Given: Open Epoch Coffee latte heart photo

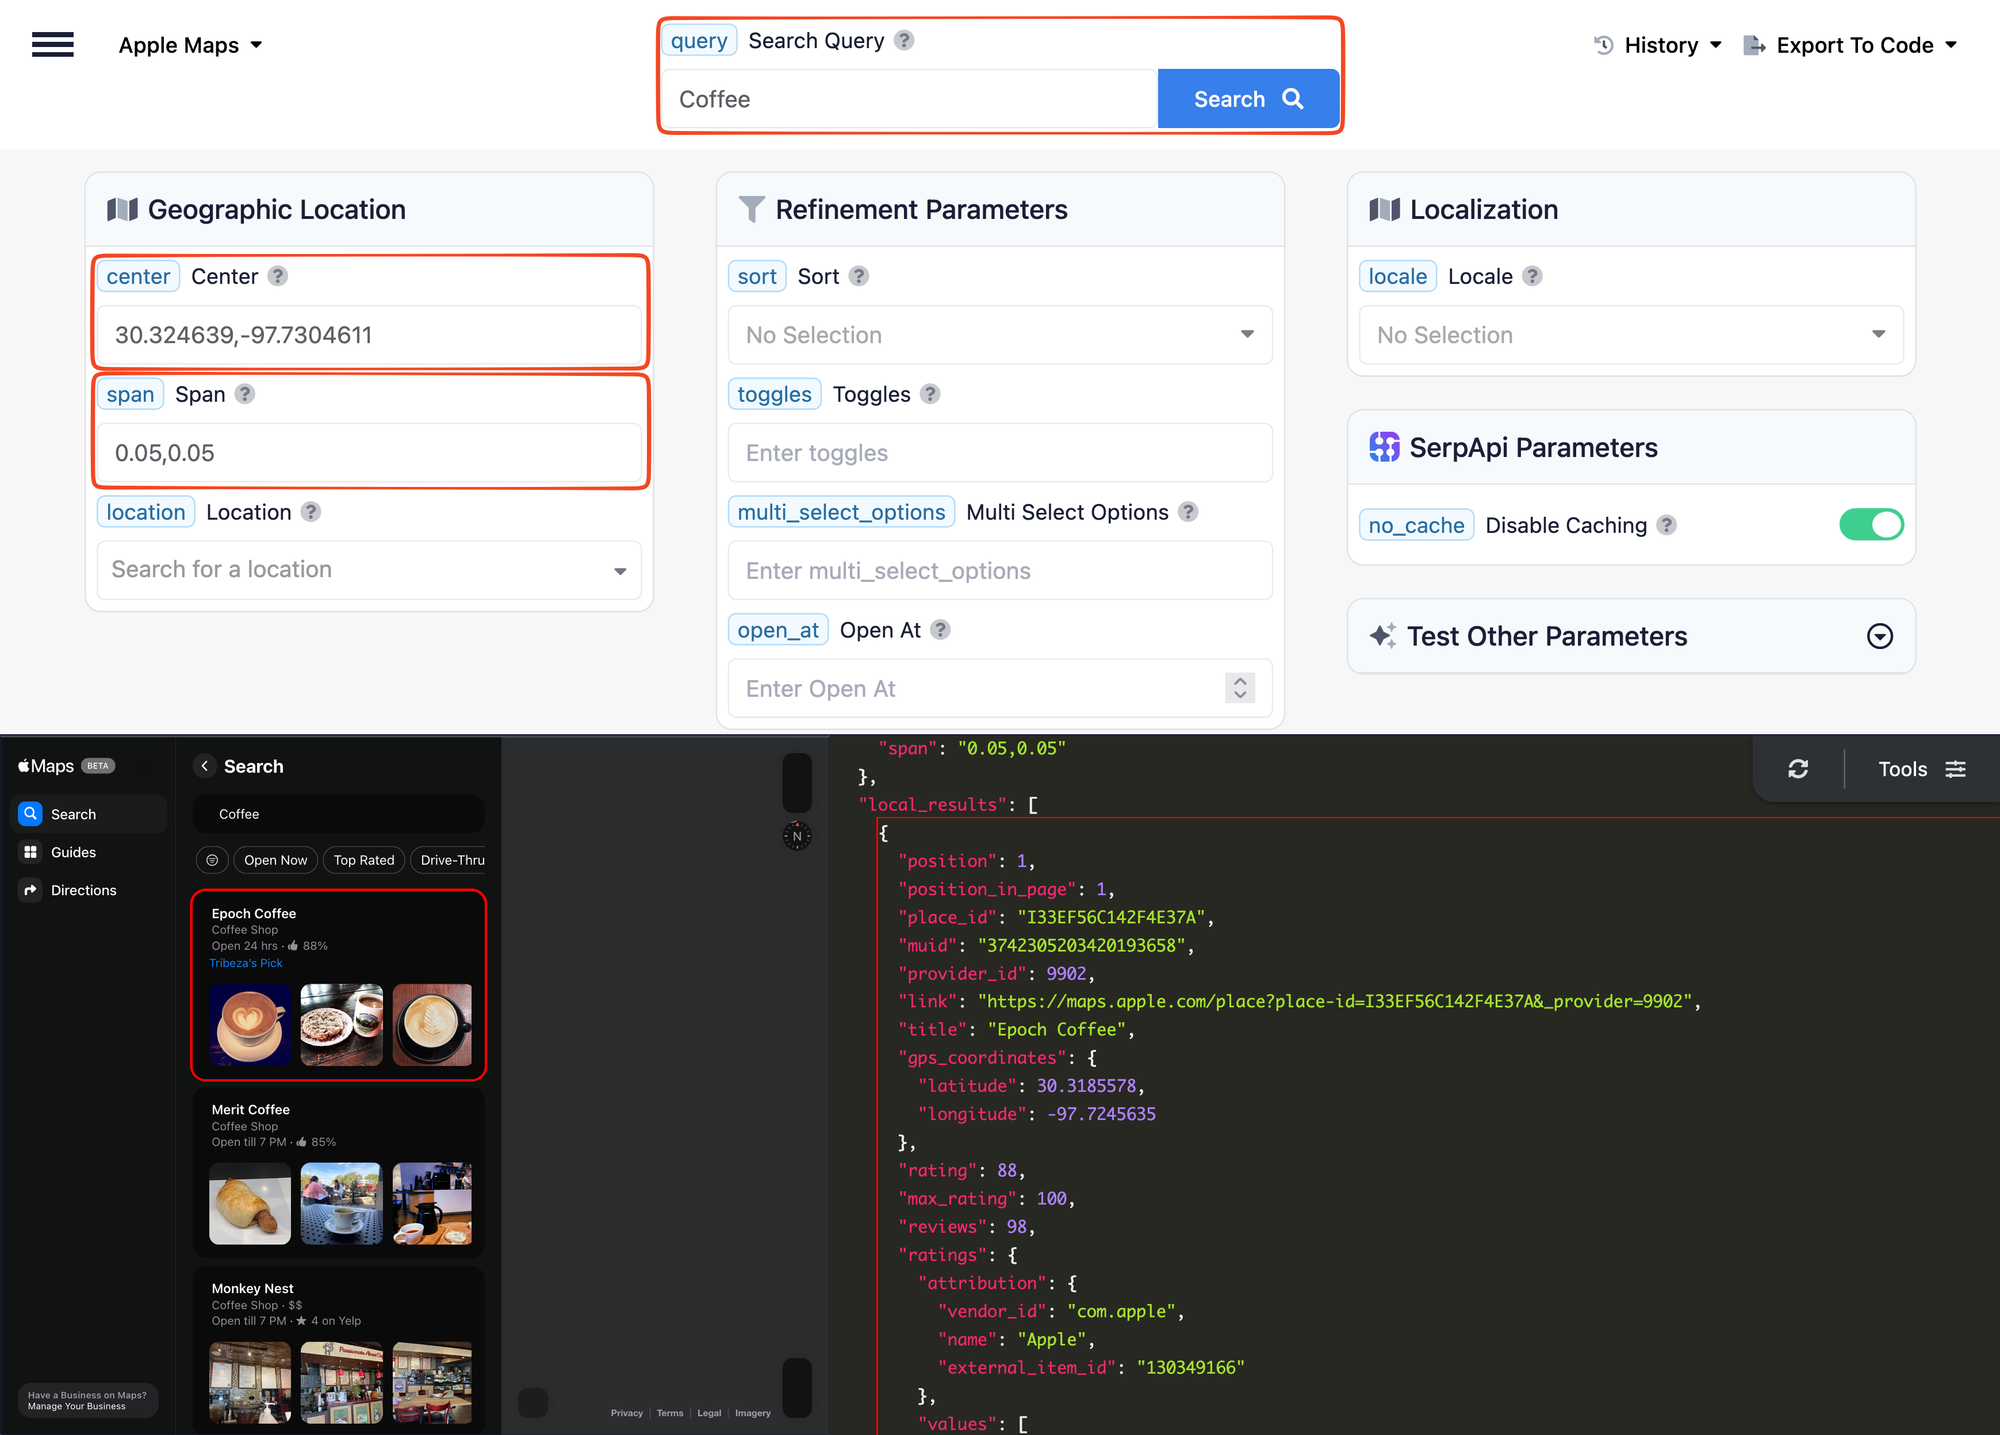Looking at the screenshot, I should click(x=250, y=1024).
